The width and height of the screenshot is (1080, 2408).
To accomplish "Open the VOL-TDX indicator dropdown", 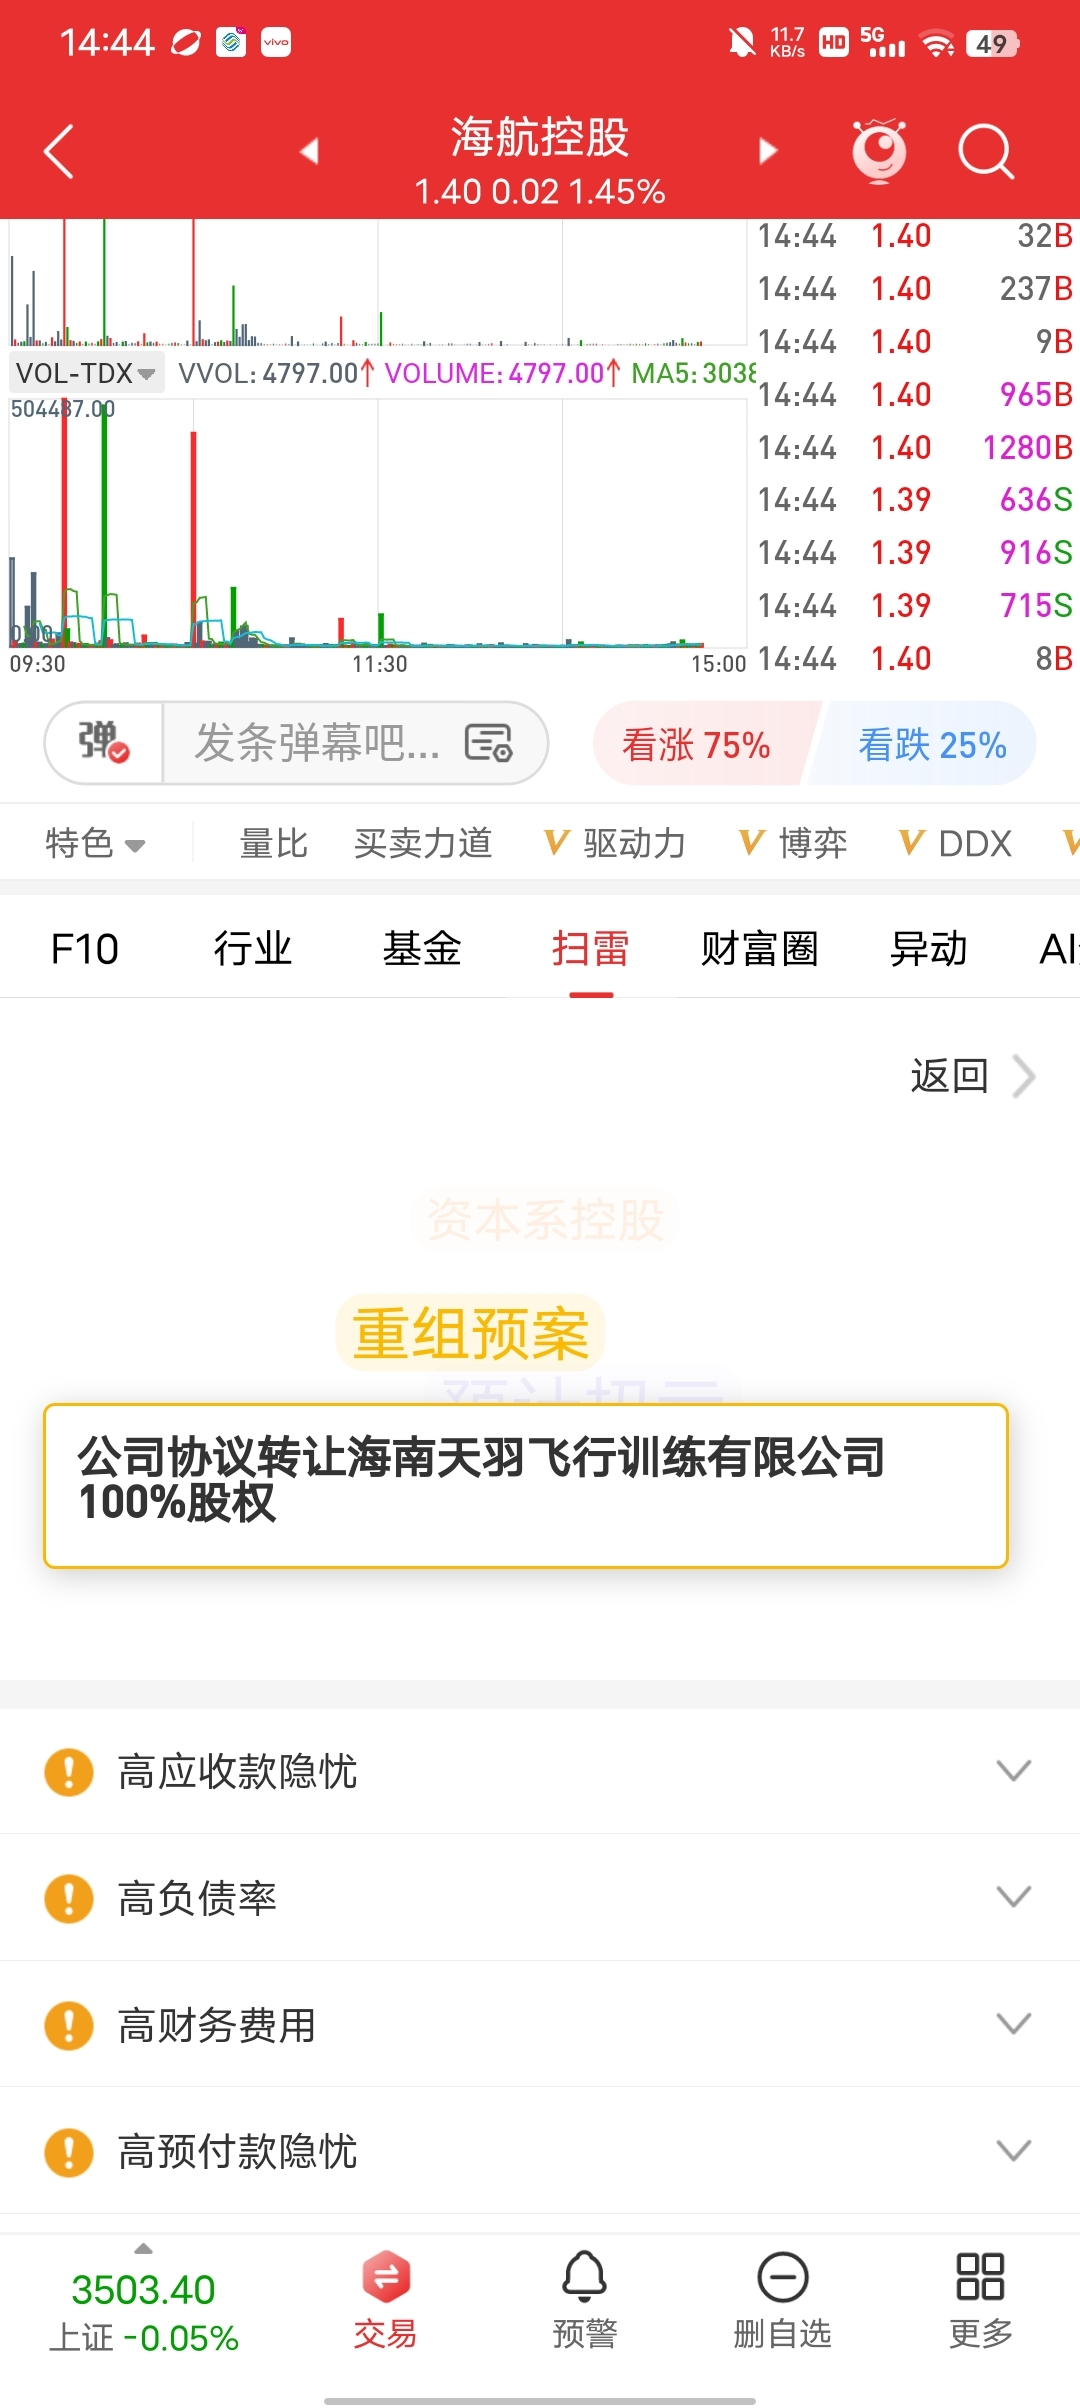I will (x=86, y=373).
